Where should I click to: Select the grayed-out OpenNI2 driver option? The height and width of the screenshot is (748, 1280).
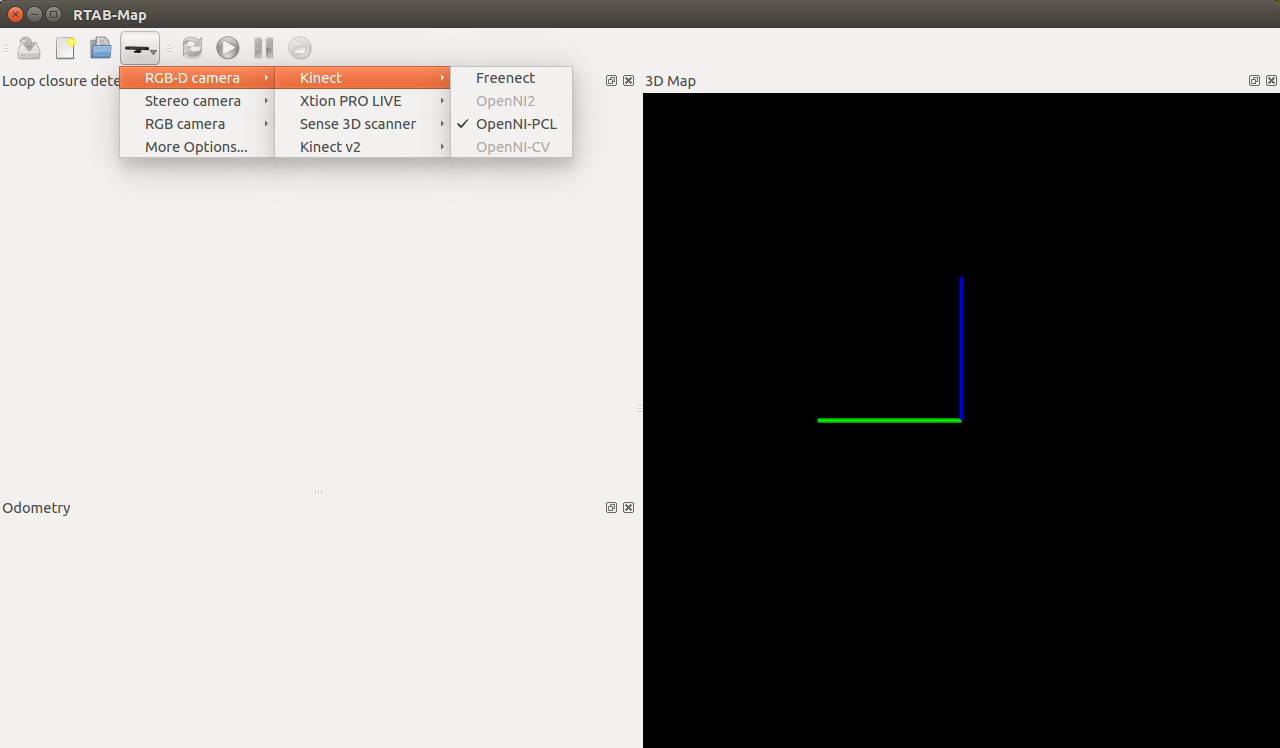512,101
